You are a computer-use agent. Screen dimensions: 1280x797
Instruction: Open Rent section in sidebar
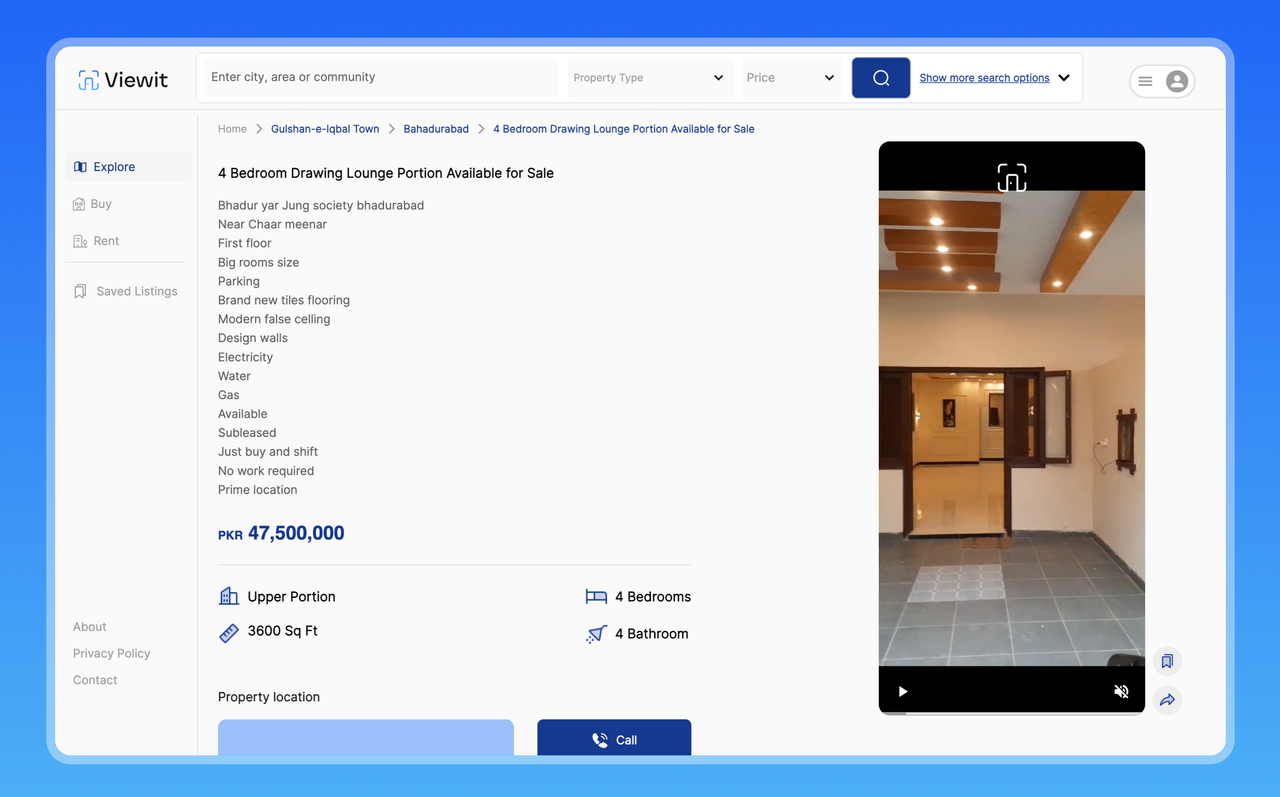[x=106, y=241]
